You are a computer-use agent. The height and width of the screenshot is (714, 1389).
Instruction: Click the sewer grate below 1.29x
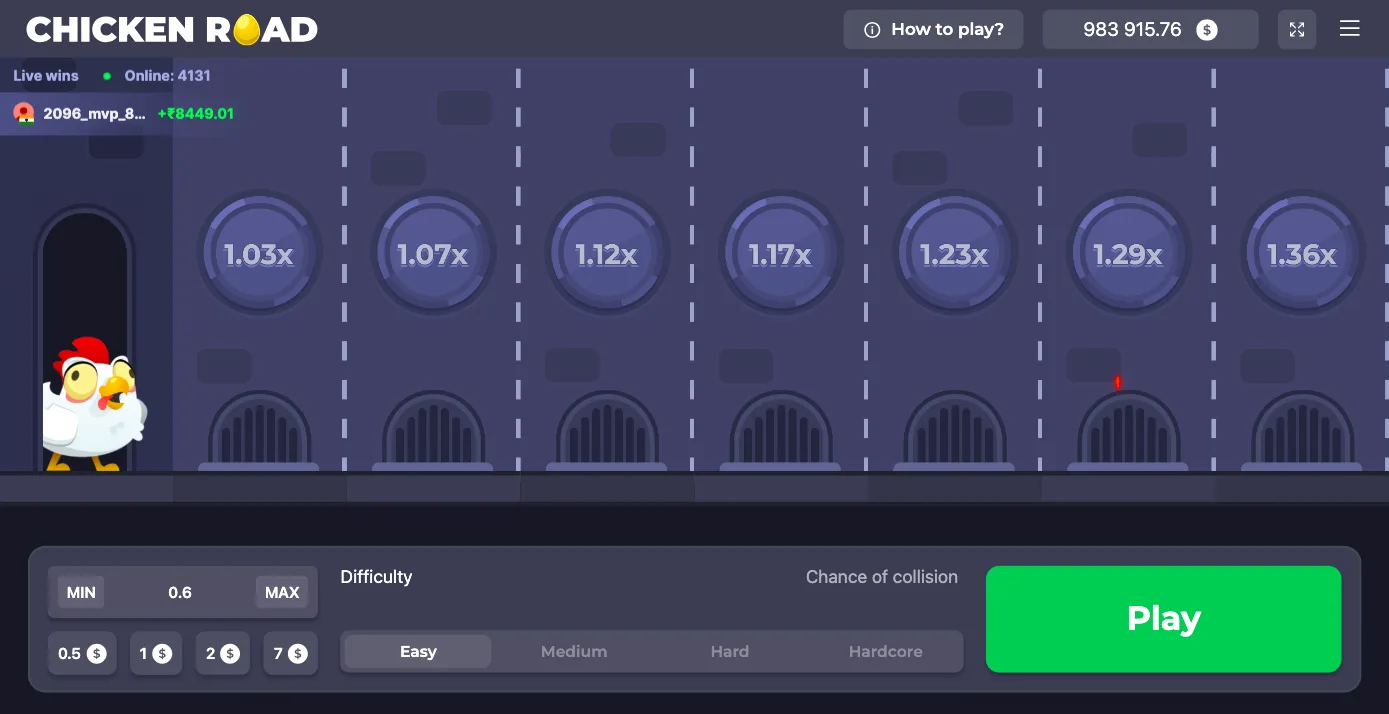1128,430
